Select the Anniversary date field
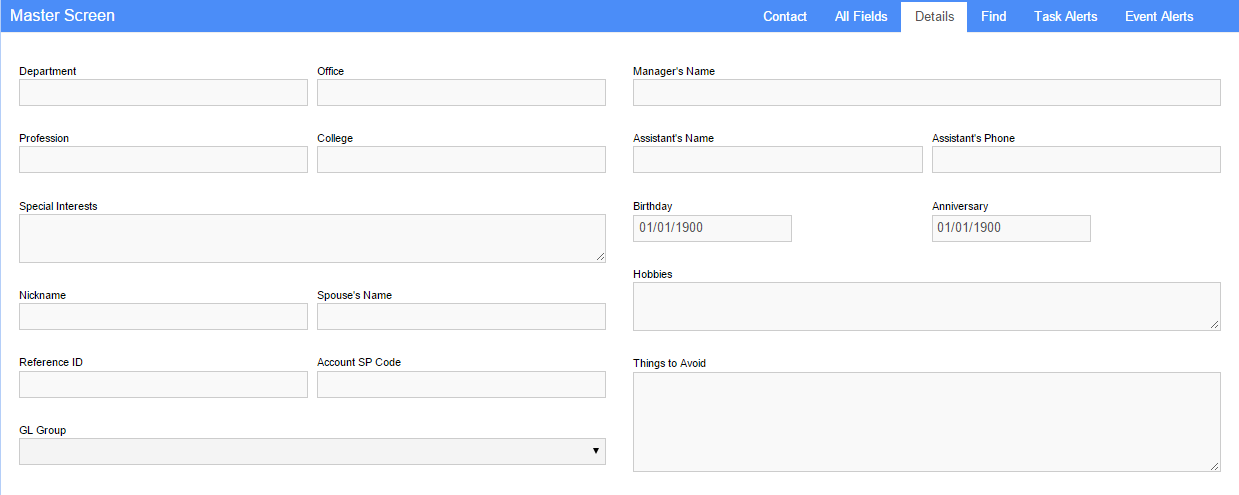Image resolution: width=1239 pixels, height=495 pixels. (1011, 228)
